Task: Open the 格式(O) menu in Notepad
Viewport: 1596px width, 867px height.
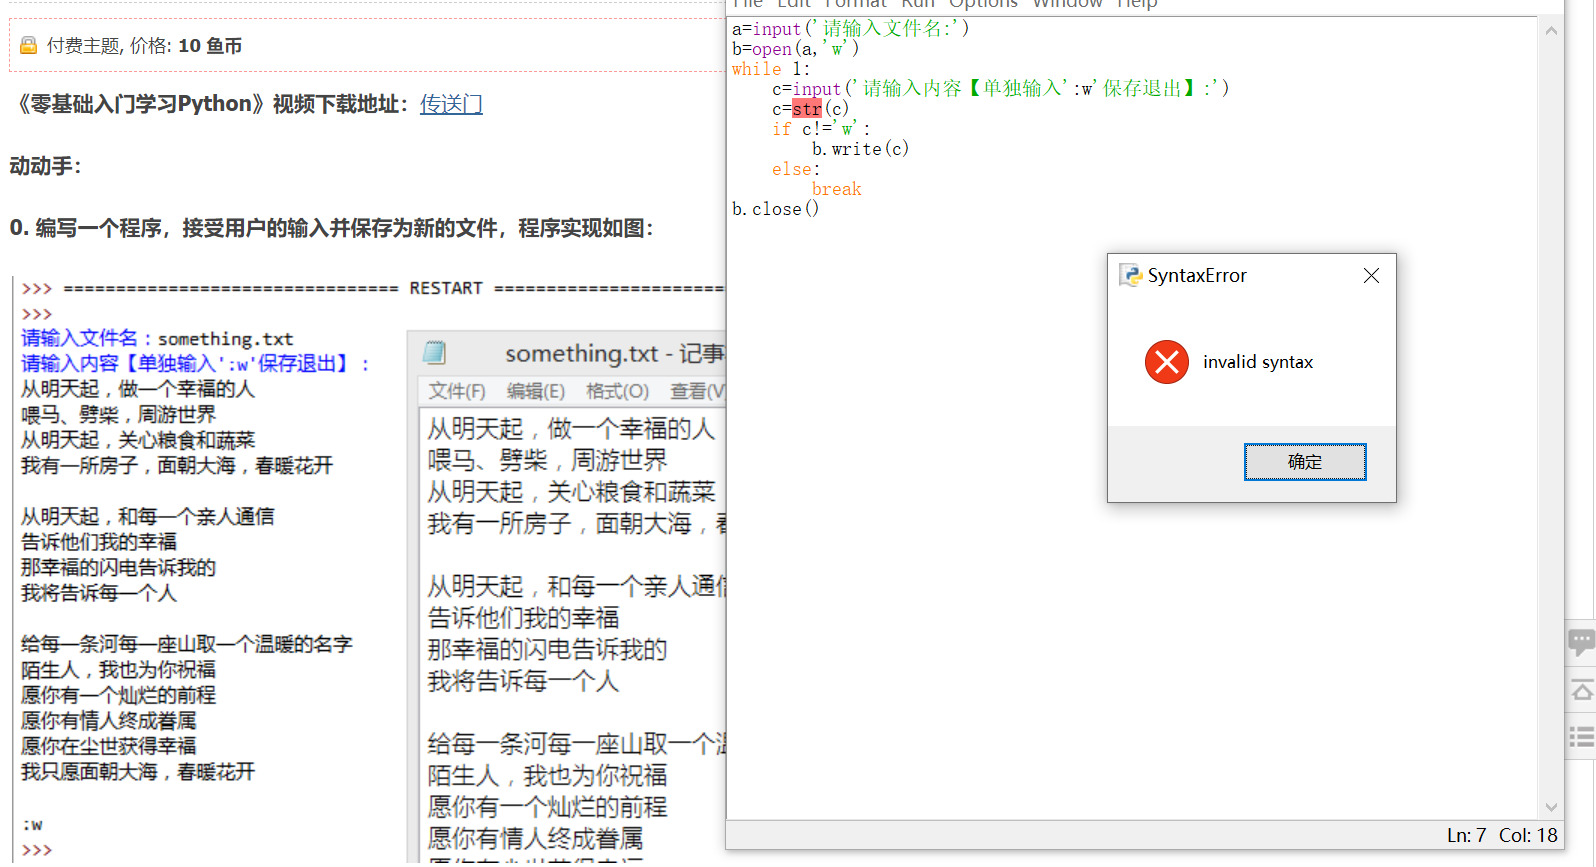Action: coord(617,391)
